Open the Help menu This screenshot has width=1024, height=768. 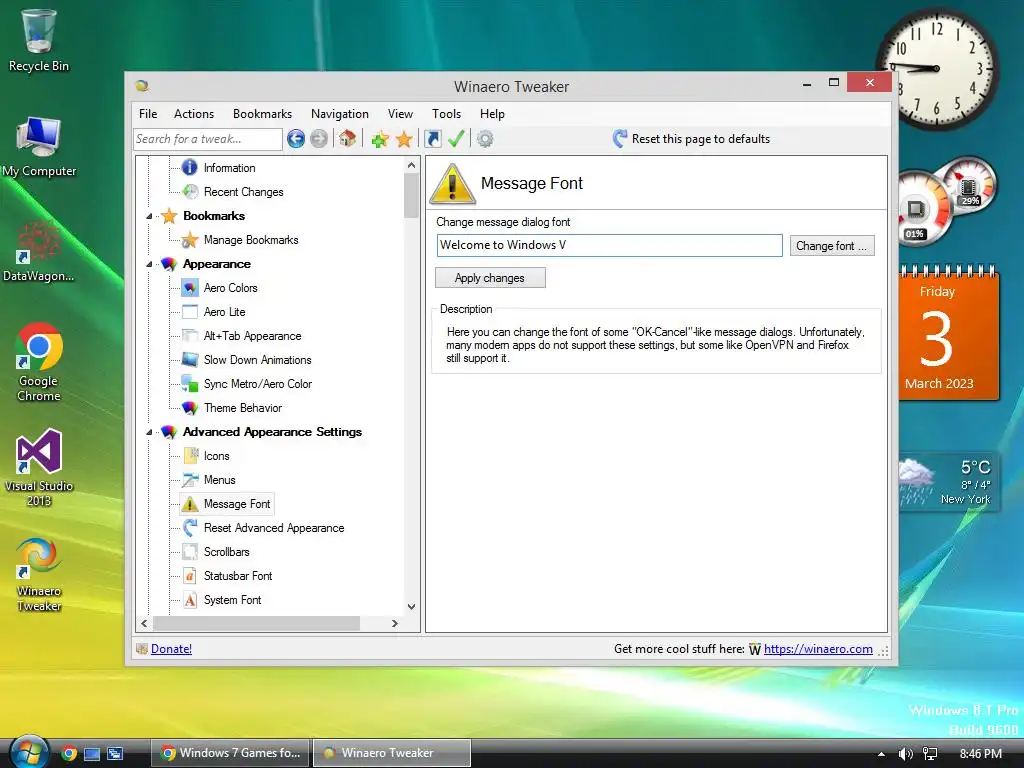(492, 114)
